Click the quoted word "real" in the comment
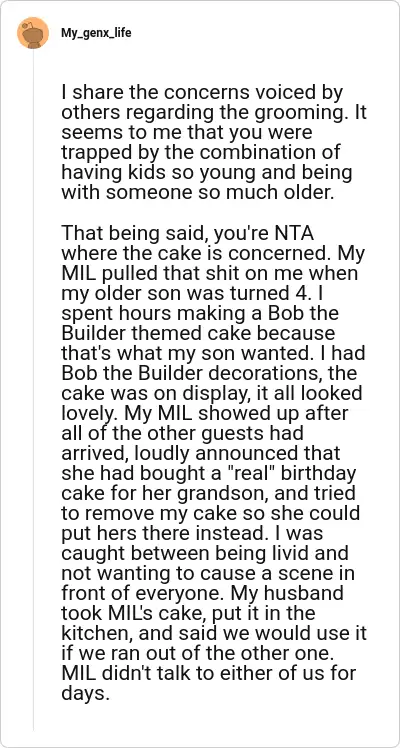This screenshot has width=400, height=748. click(251, 473)
